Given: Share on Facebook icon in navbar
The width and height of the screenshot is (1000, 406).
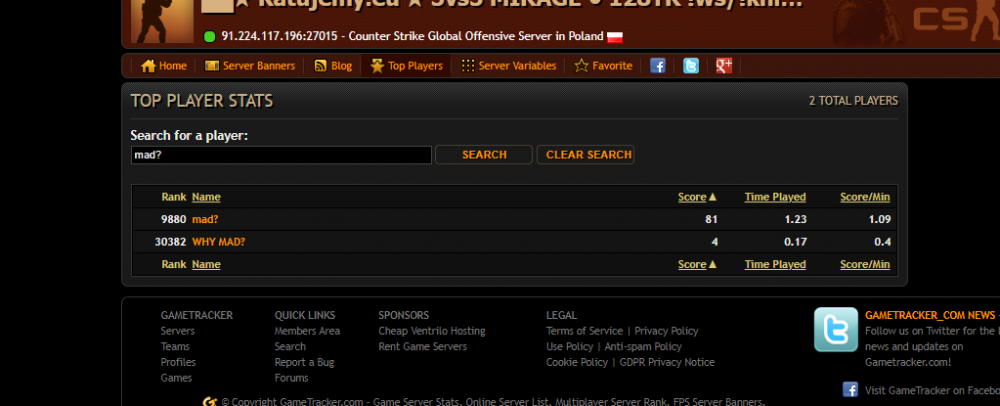Looking at the screenshot, I should click(x=658, y=66).
